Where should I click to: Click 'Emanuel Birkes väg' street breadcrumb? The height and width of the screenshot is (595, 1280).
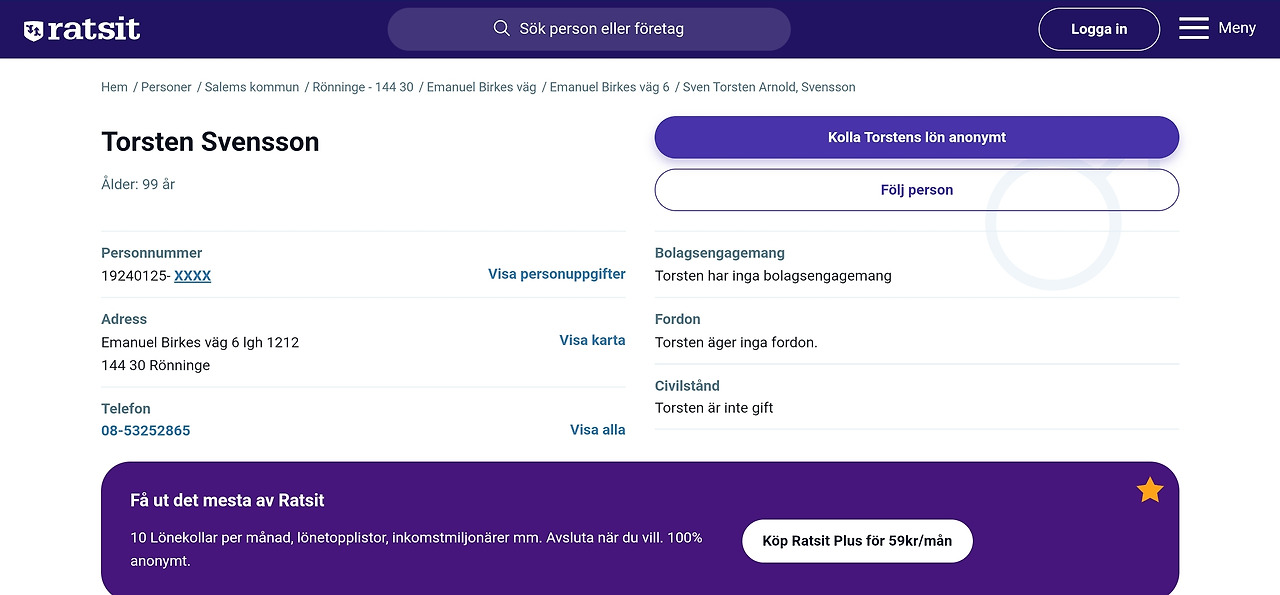tap(482, 87)
